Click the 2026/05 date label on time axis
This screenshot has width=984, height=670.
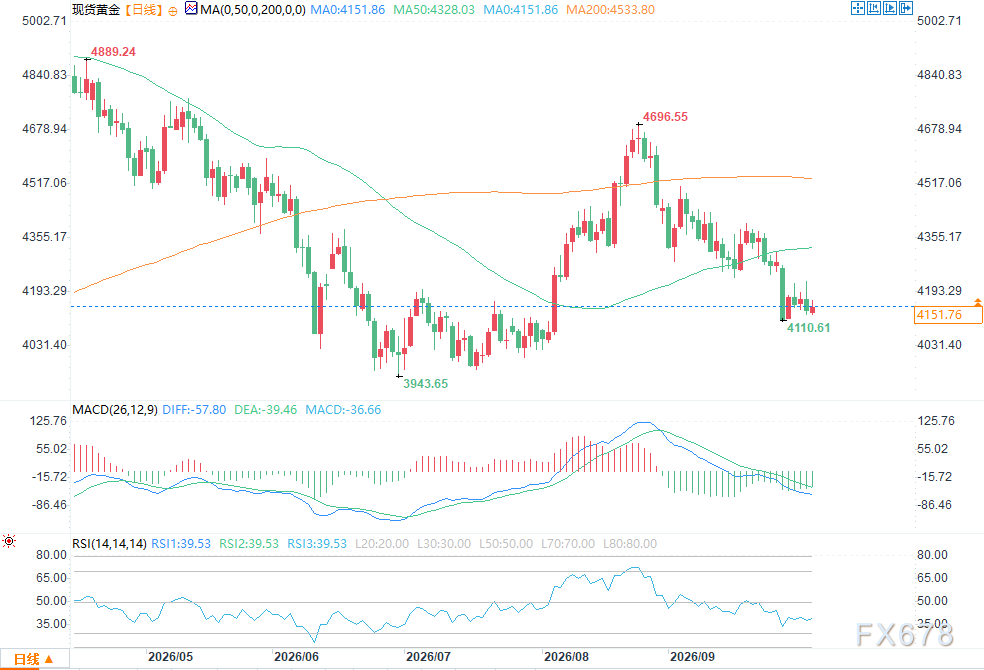(x=171, y=657)
